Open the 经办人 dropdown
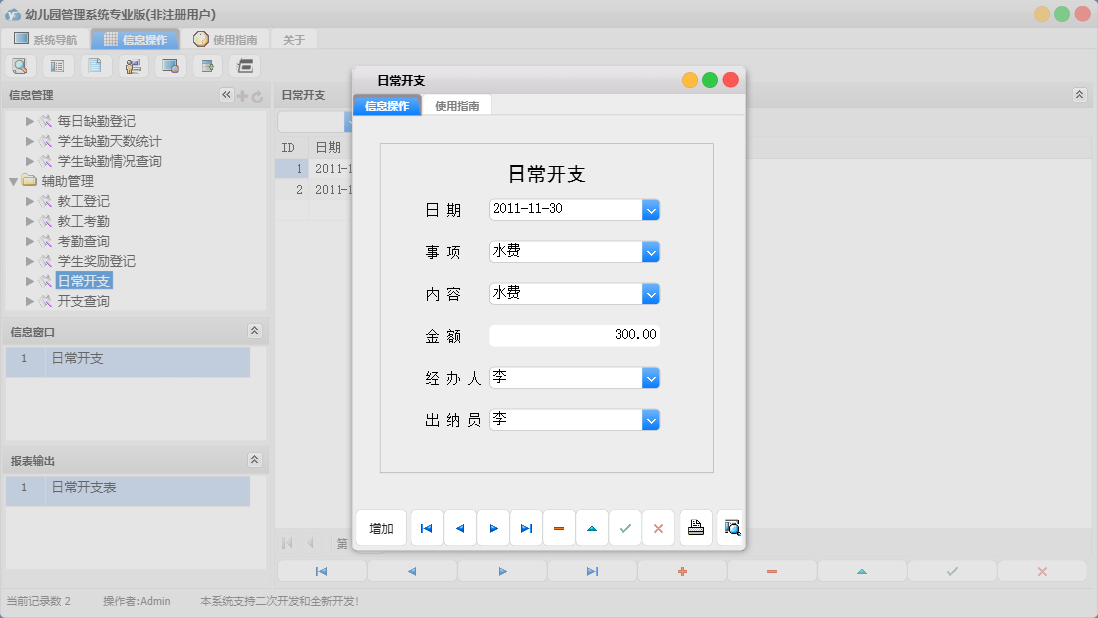This screenshot has height=618, width=1098. coord(651,378)
